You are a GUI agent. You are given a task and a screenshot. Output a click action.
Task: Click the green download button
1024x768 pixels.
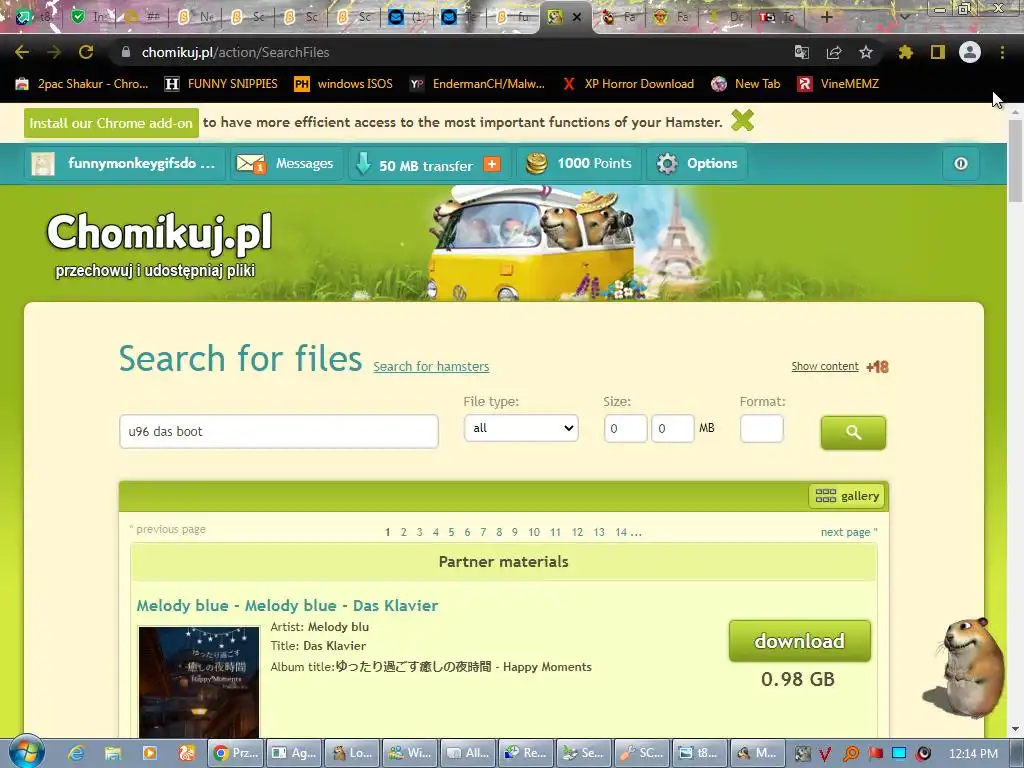pos(799,641)
